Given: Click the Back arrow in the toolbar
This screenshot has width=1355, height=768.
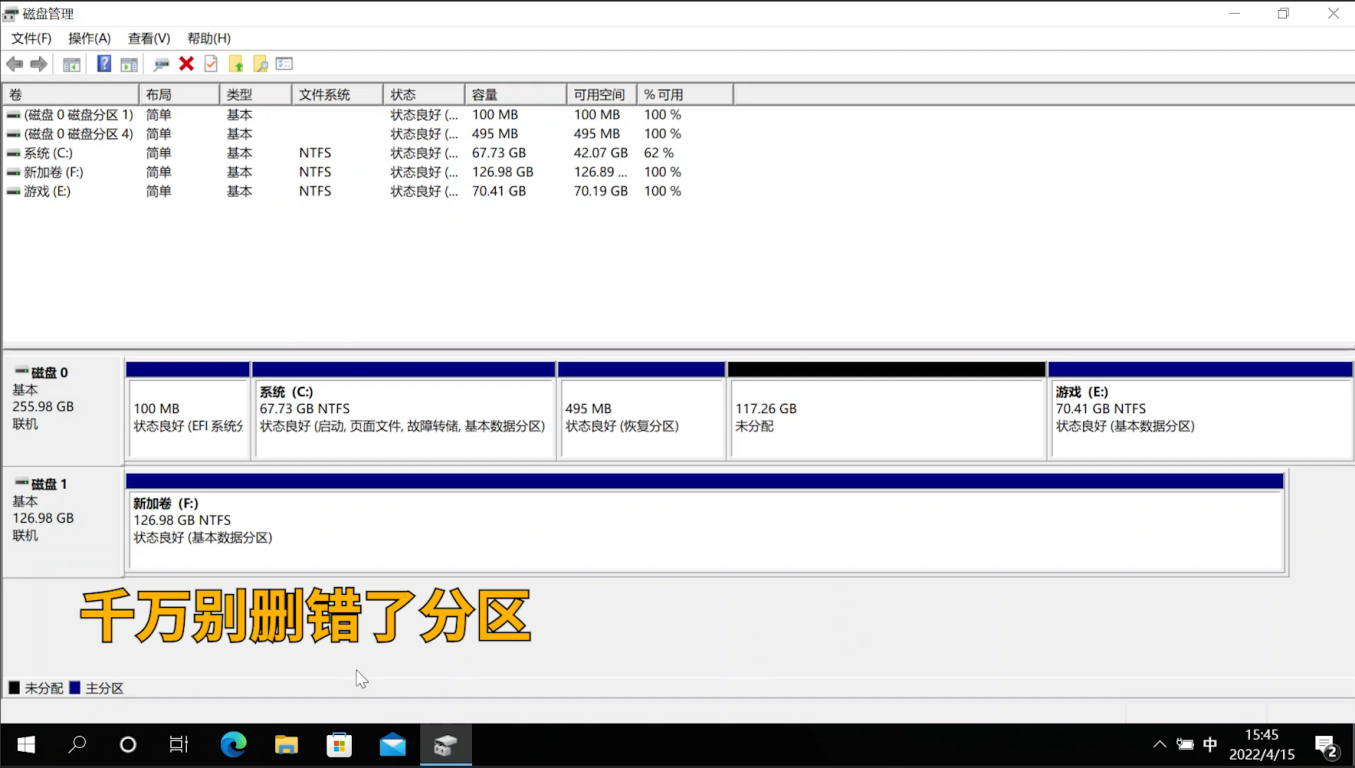Looking at the screenshot, I should pos(14,64).
